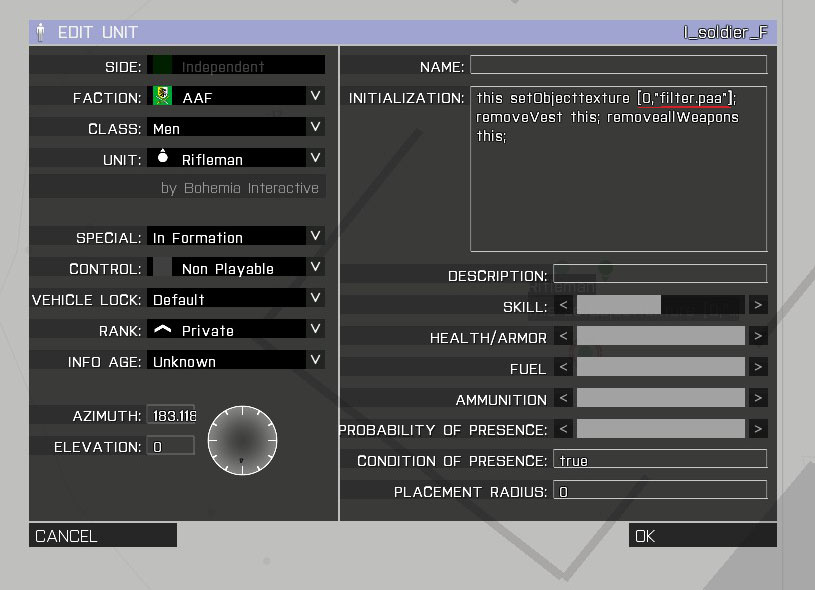The image size is (815, 590).
Task: Decrease Ammunition with left arrow
Action: click(563, 398)
